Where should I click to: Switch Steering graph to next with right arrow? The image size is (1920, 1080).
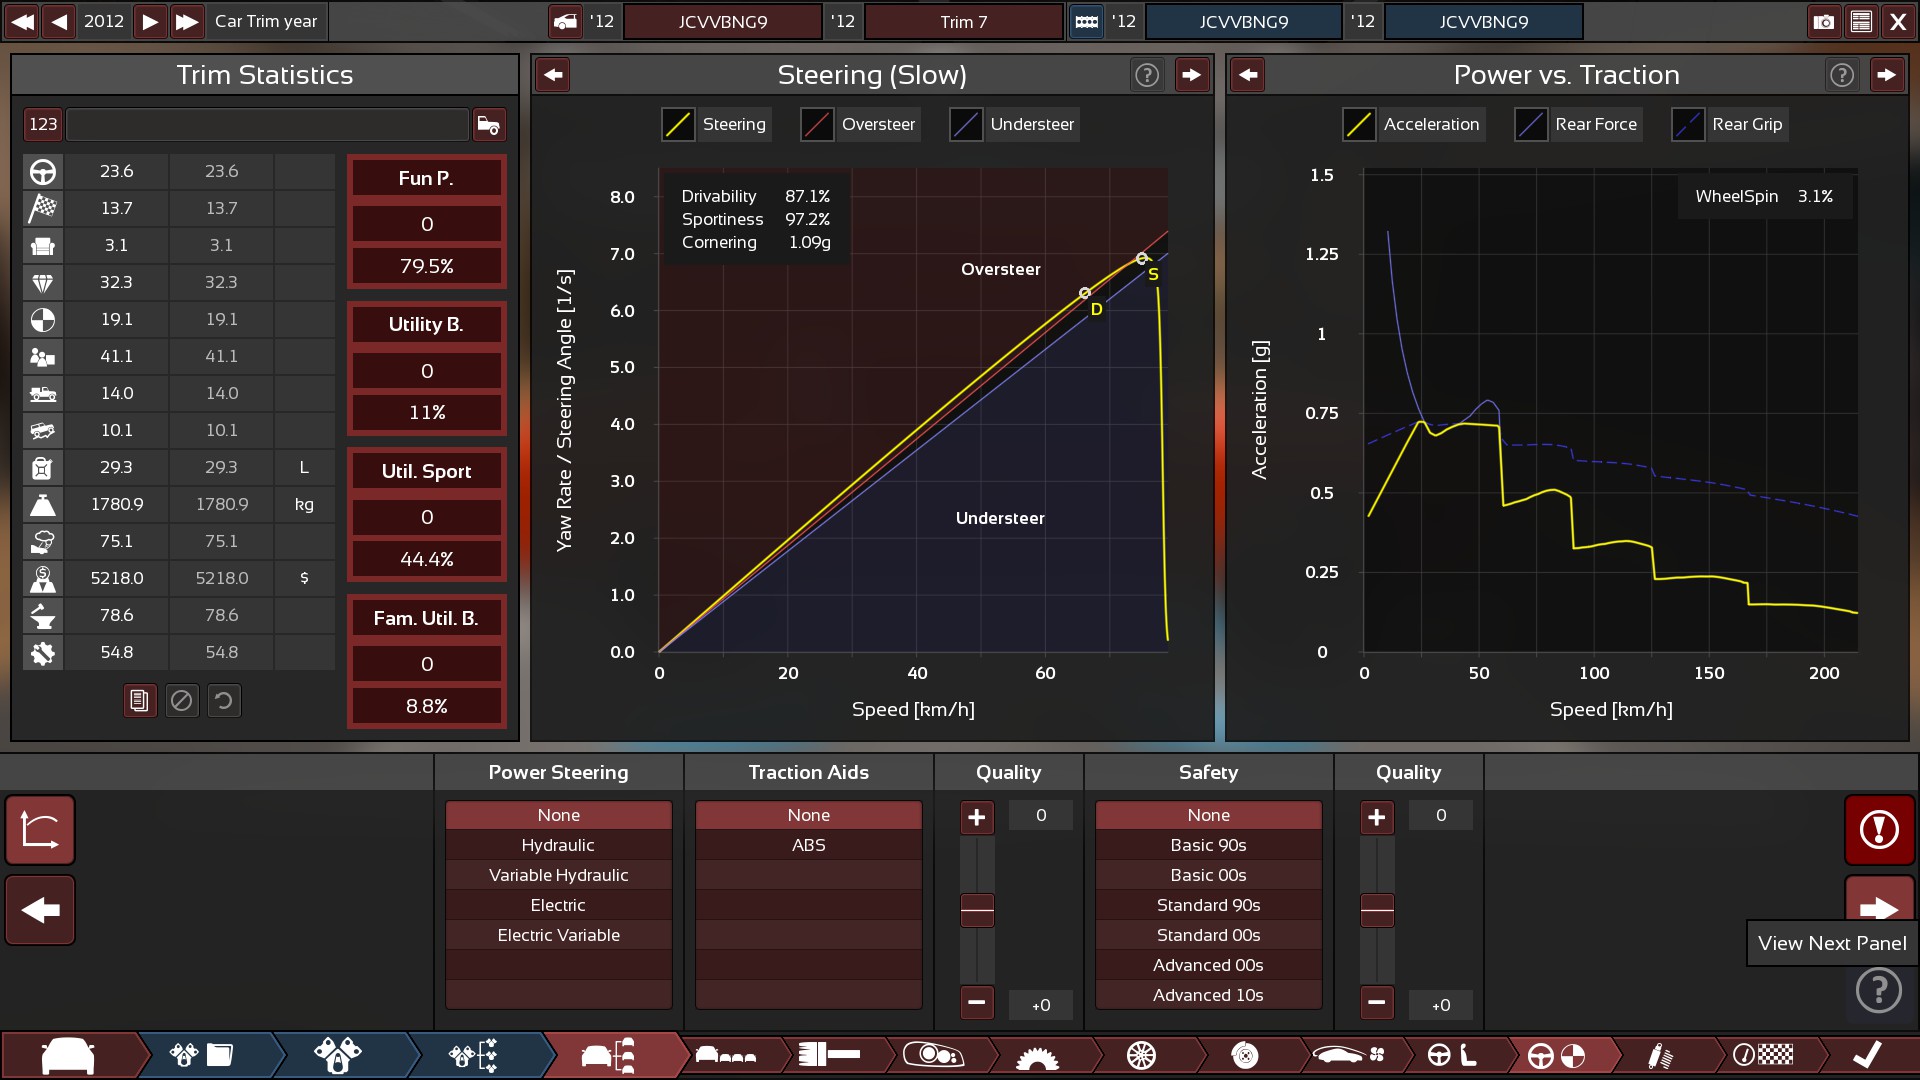pyautogui.click(x=1191, y=75)
